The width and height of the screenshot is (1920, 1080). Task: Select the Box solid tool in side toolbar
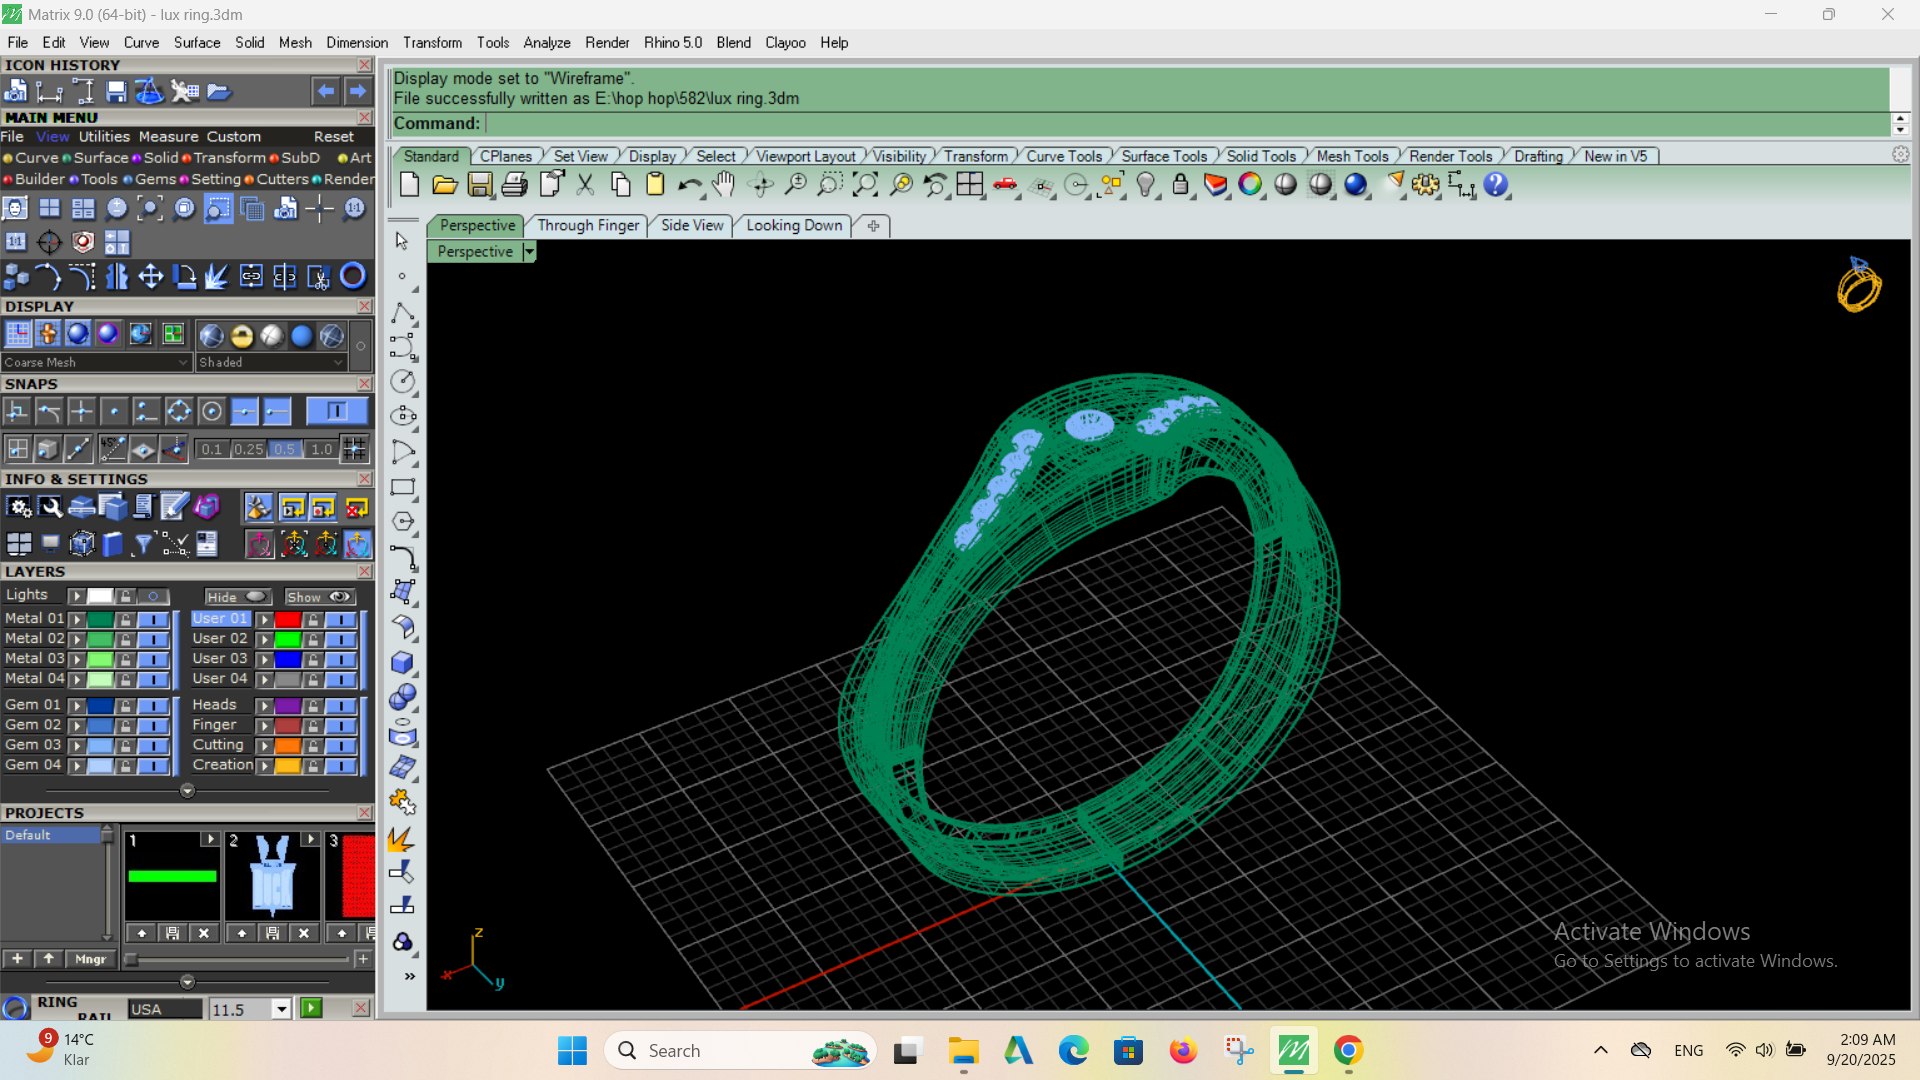403,663
